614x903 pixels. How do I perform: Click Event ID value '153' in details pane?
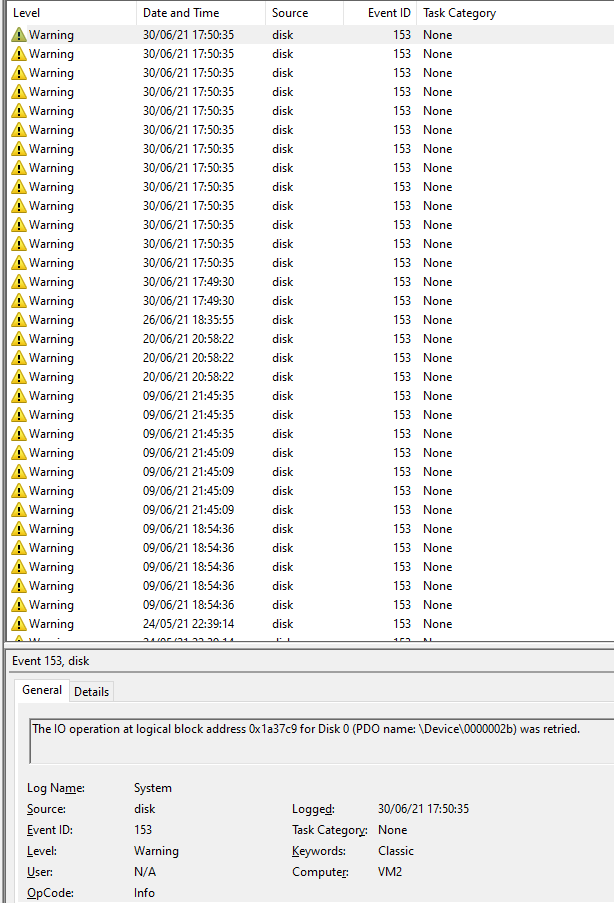143,830
